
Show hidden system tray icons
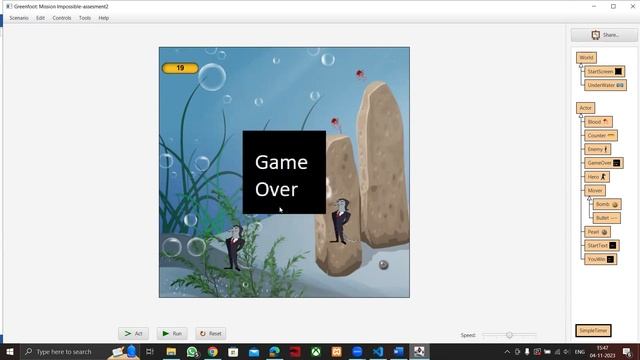[x=507, y=352]
